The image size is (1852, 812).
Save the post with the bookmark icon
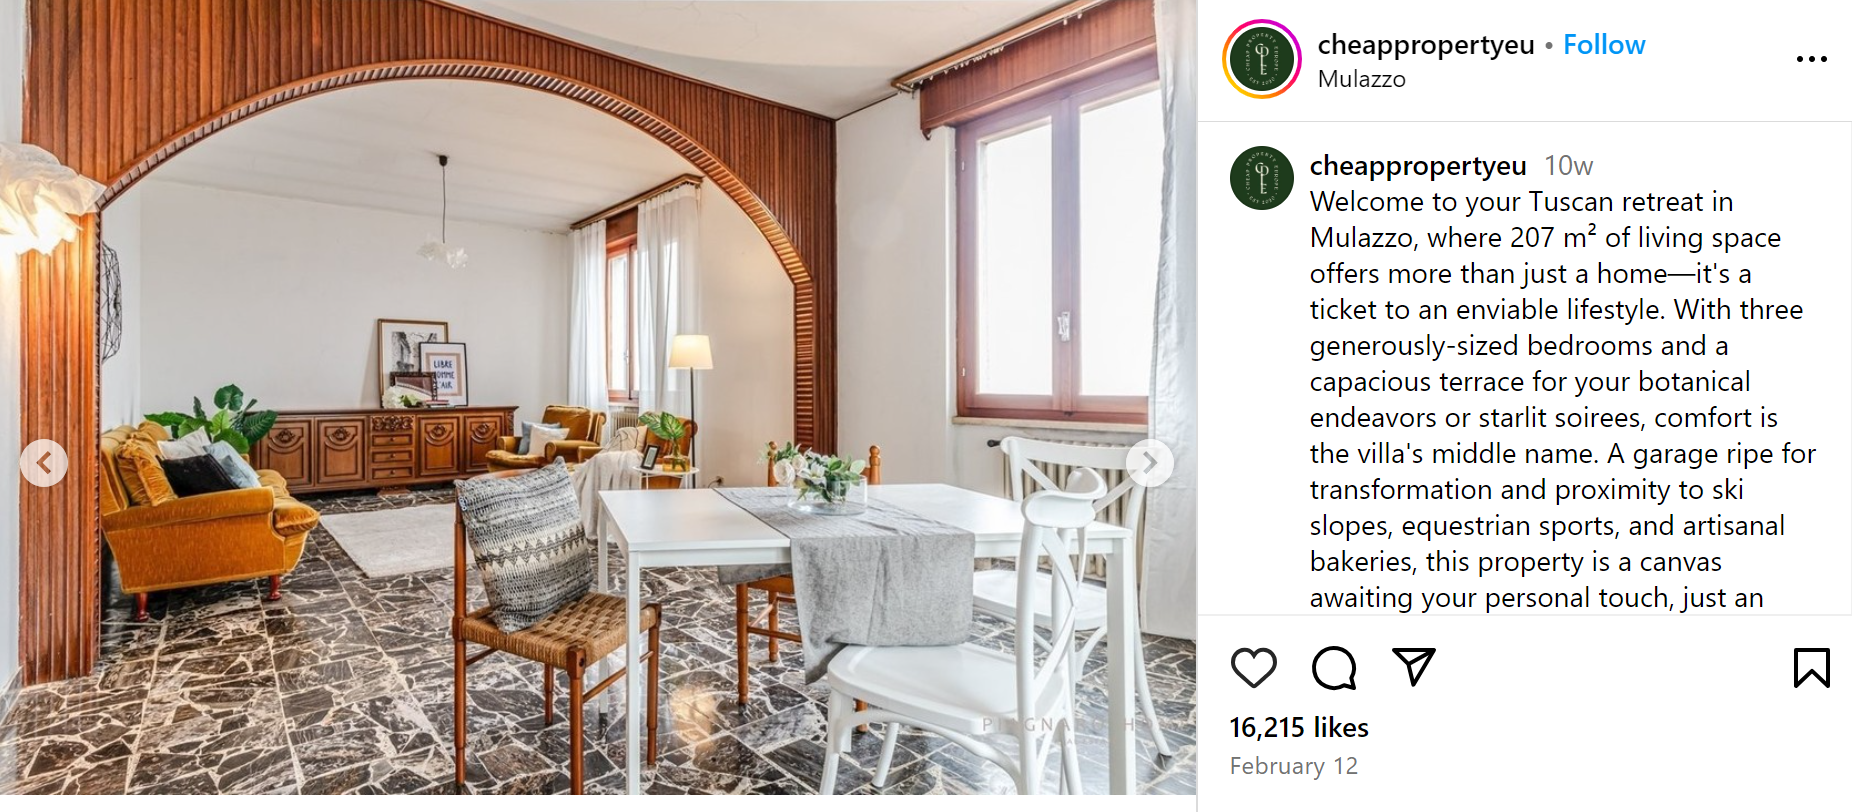click(x=1811, y=668)
